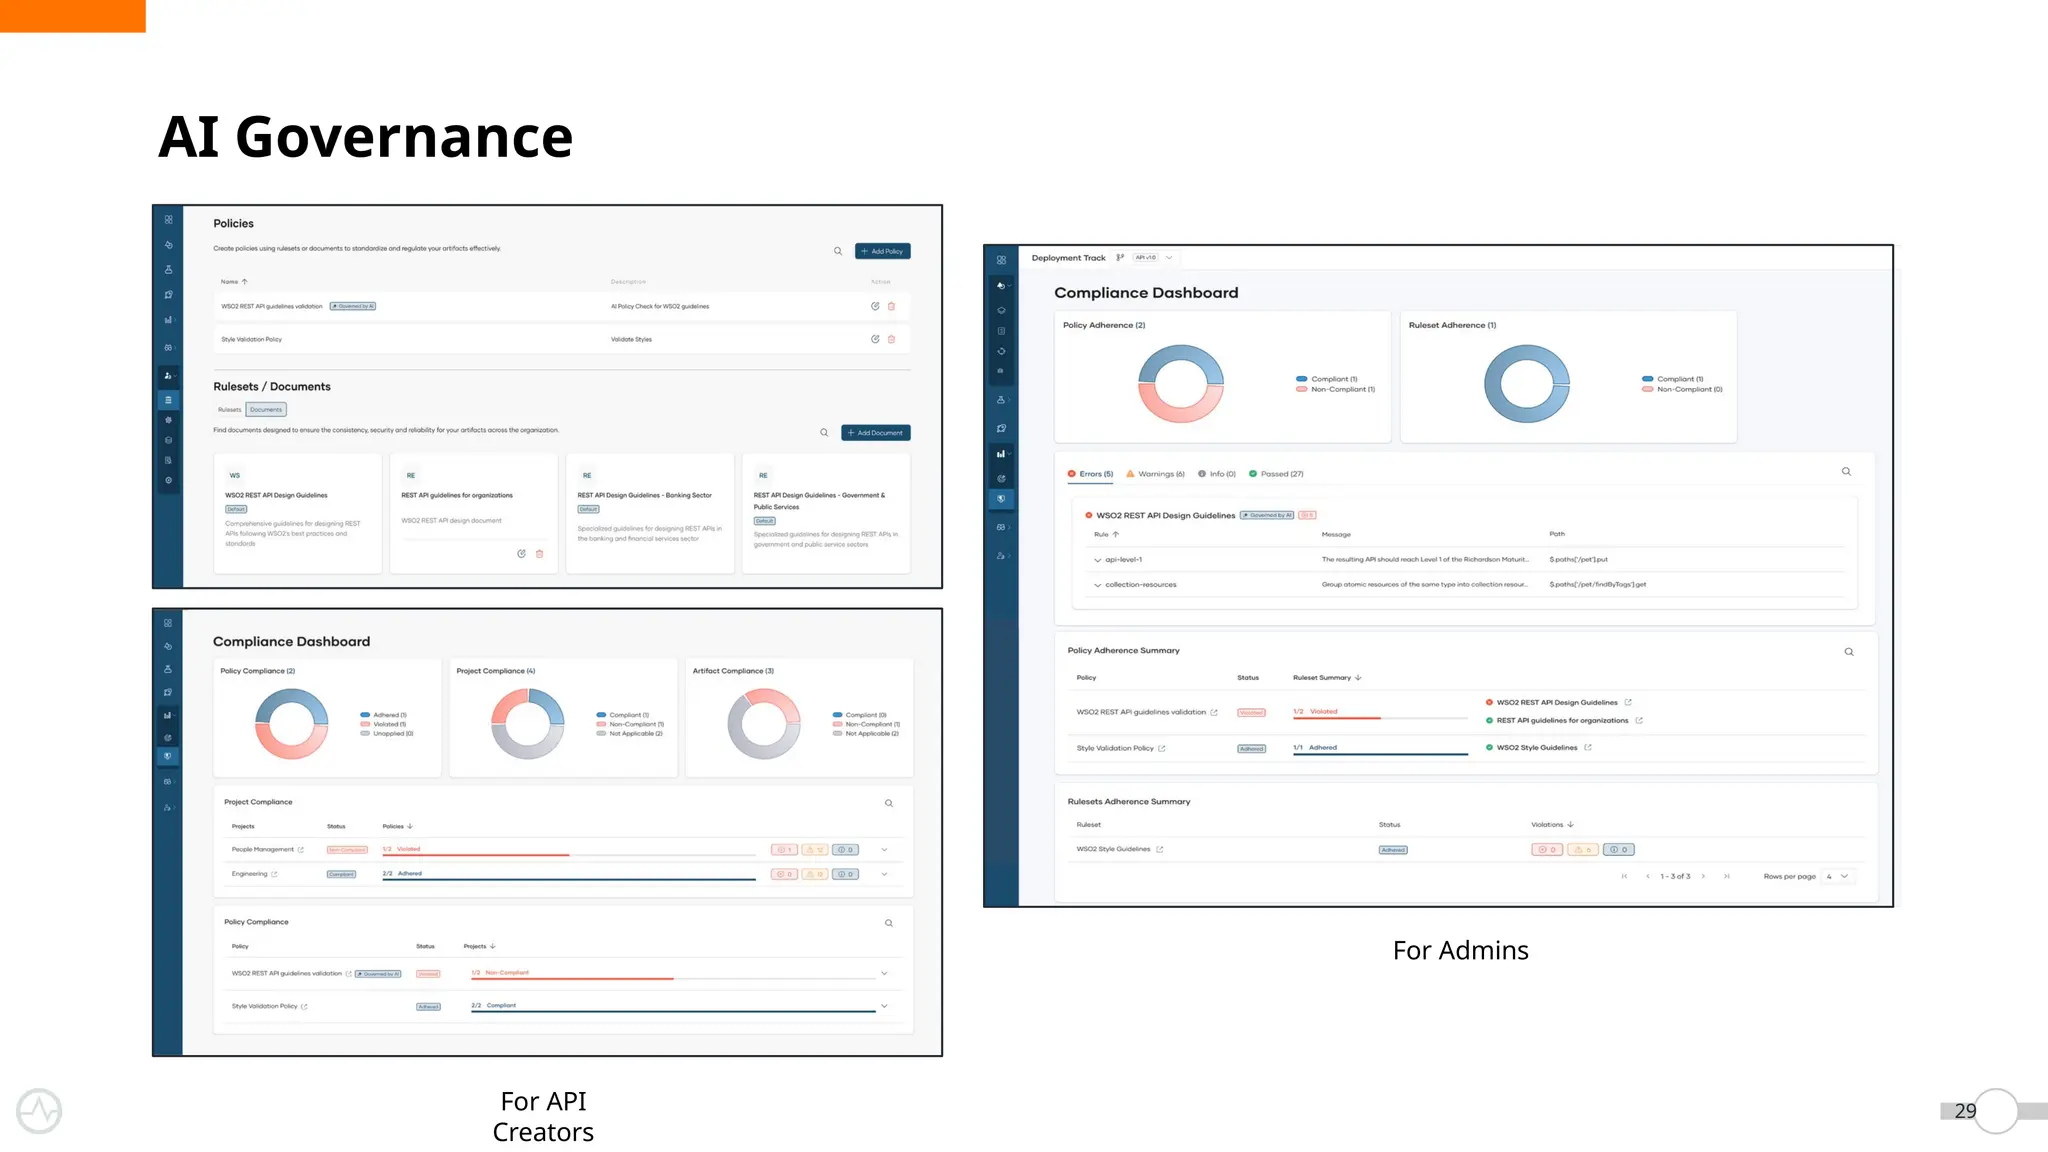The width and height of the screenshot is (2048, 1152).
Task: Click the Add Document button
Action: tap(875, 433)
